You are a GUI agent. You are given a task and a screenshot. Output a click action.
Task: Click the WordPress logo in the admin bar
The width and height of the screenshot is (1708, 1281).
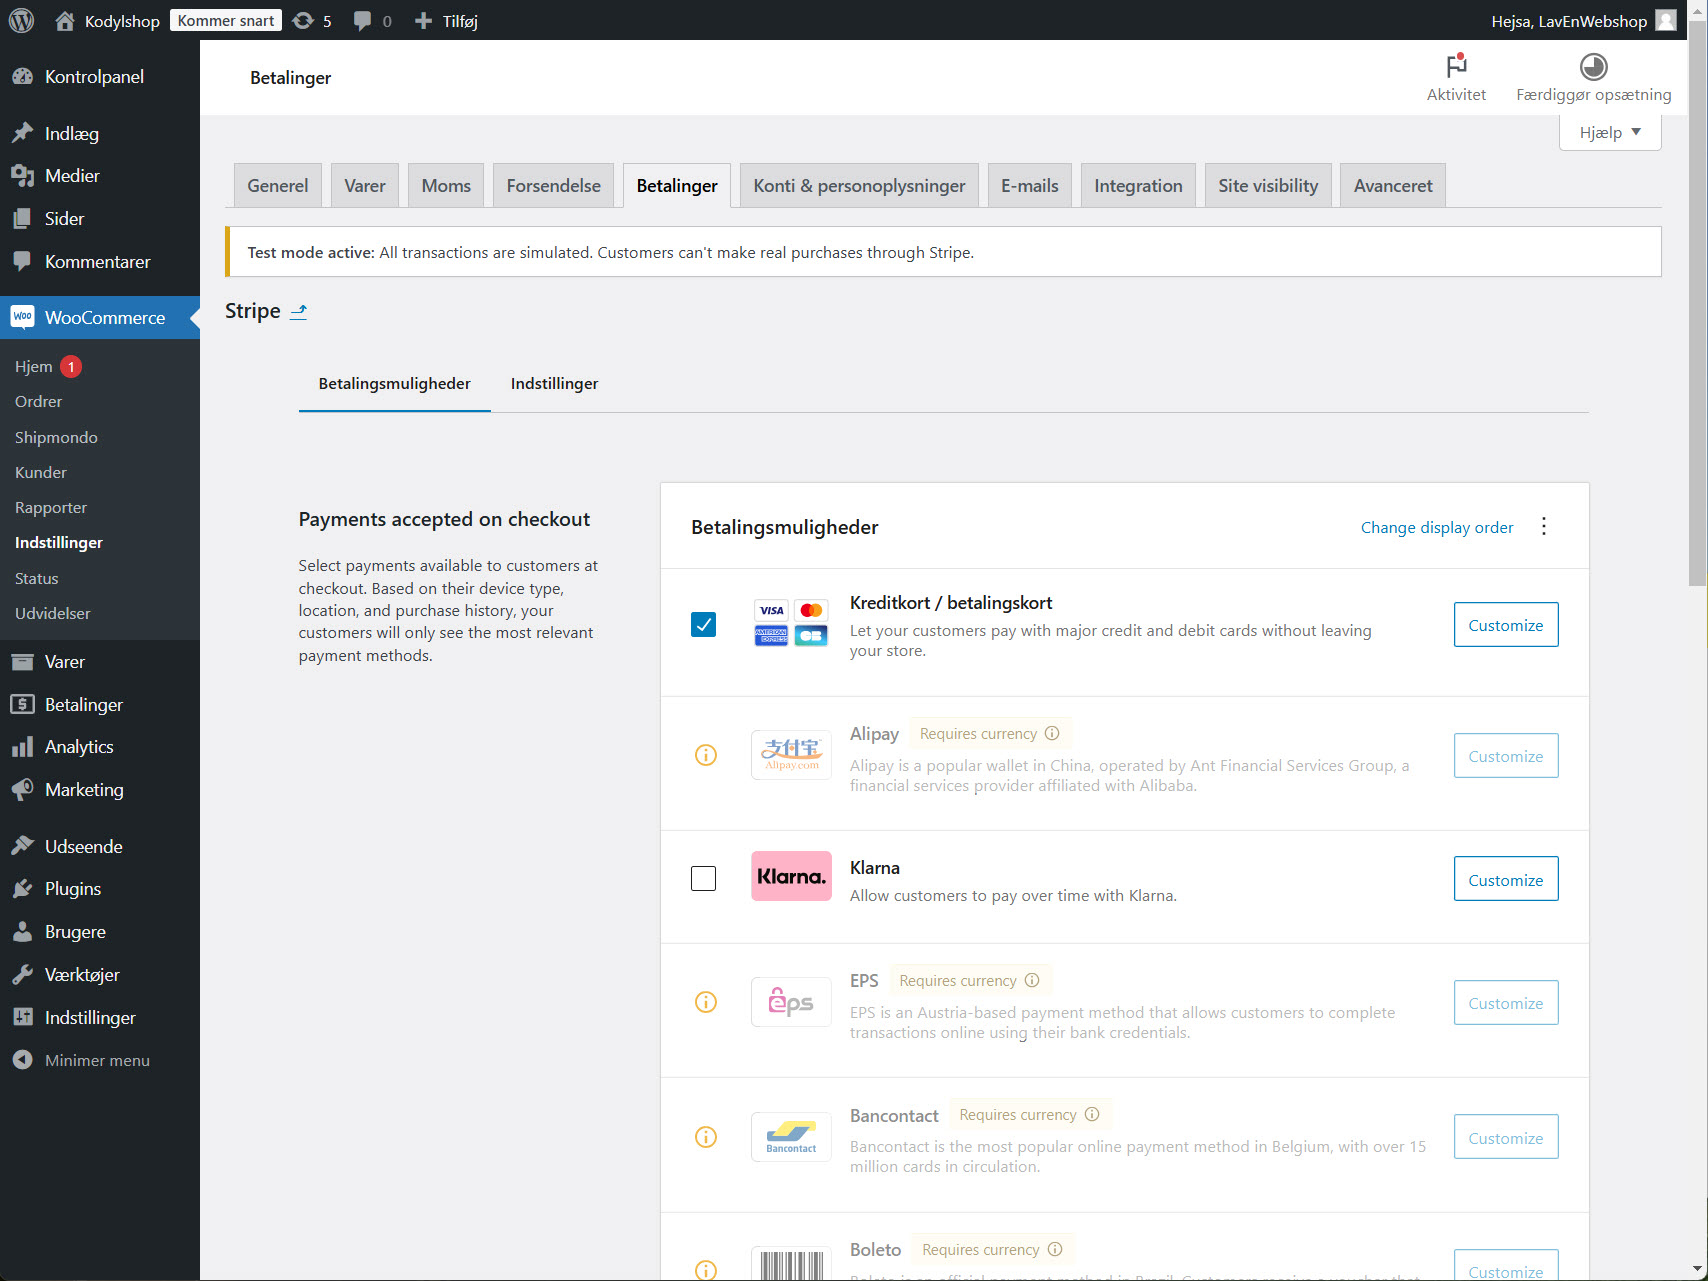coord(21,20)
